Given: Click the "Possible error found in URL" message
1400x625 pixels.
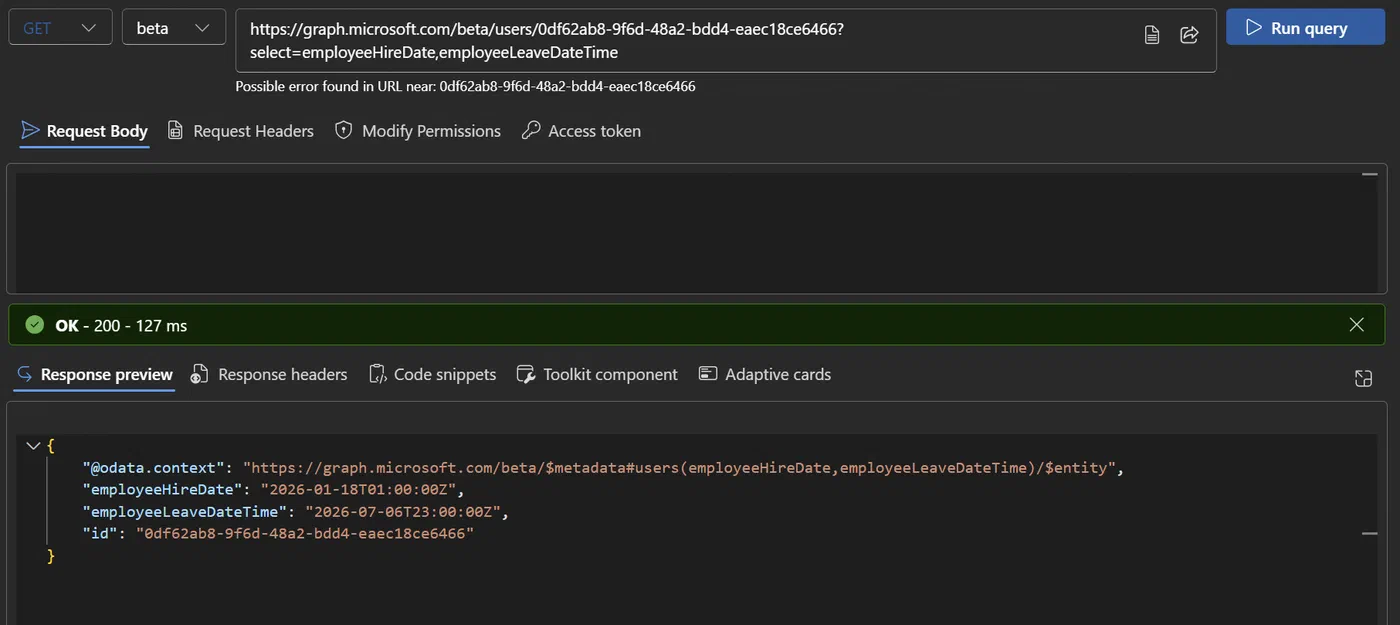Looking at the screenshot, I should click(465, 86).
